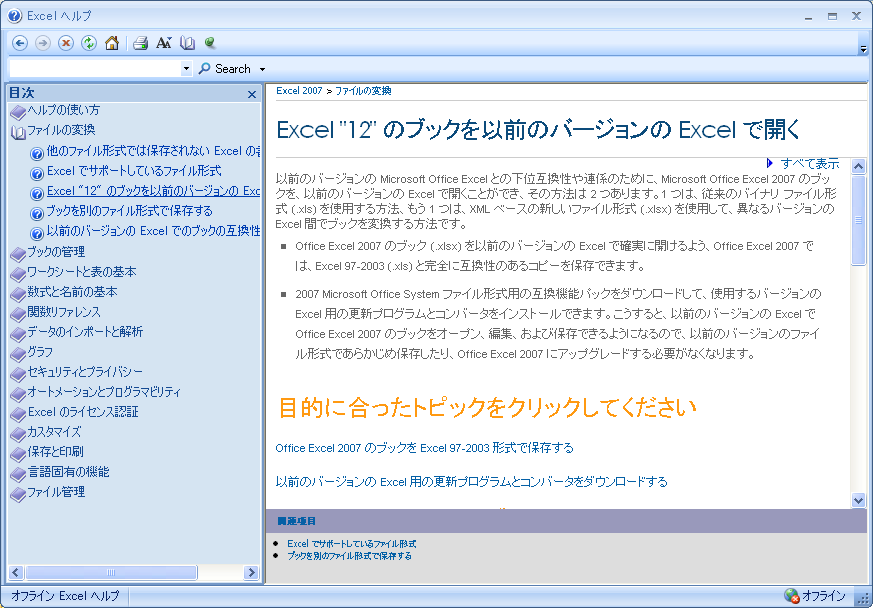Expand the 数式と名前の基本 book
The image size is (873, 608).
pyautogui.click(x=72, y=292)
